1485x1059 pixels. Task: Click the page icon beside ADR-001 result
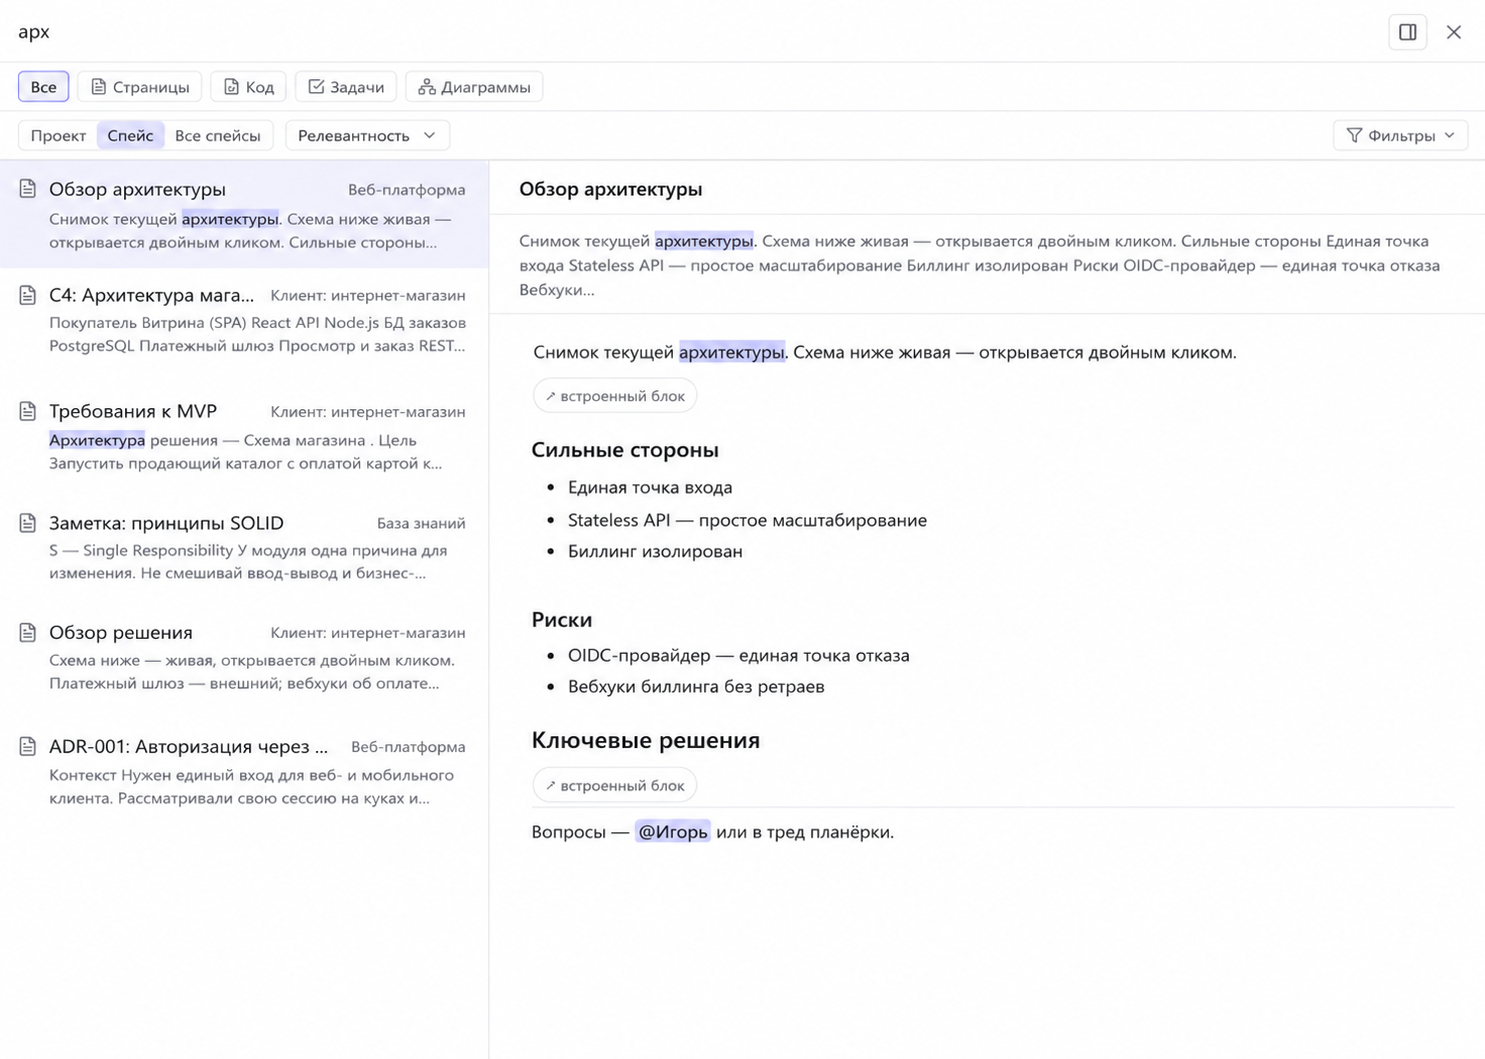point(28,746)
